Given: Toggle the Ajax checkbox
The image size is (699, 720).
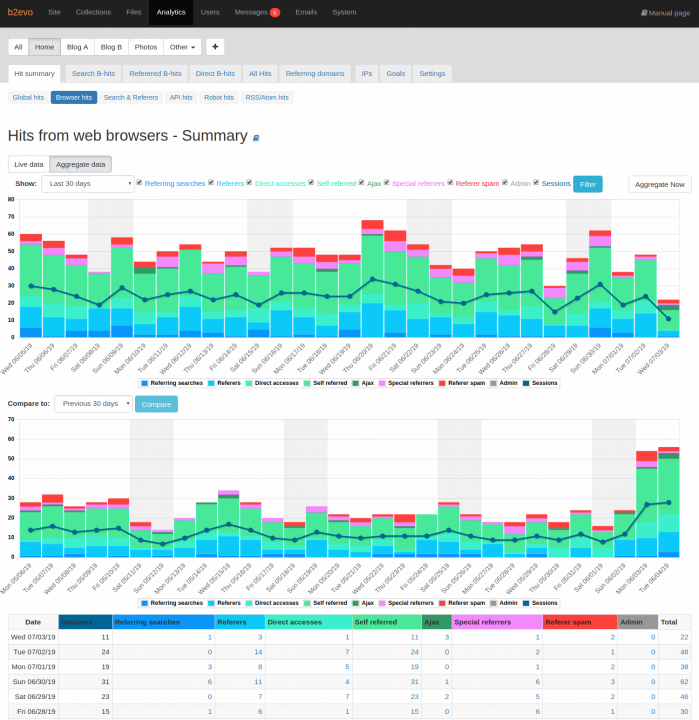Looking at the screenshot, I should pos(361,182).
